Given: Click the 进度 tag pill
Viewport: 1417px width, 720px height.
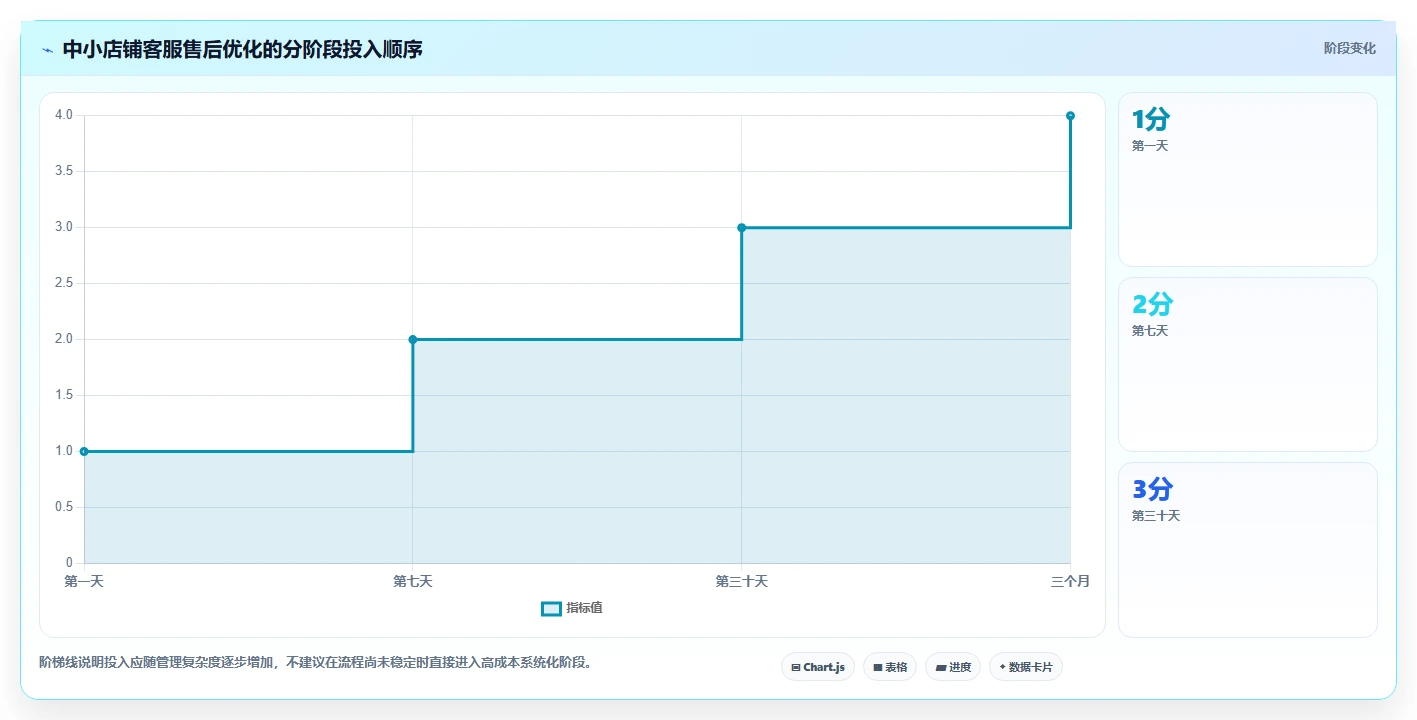Looking at the screenshot, I should click(x=953, y=667).
